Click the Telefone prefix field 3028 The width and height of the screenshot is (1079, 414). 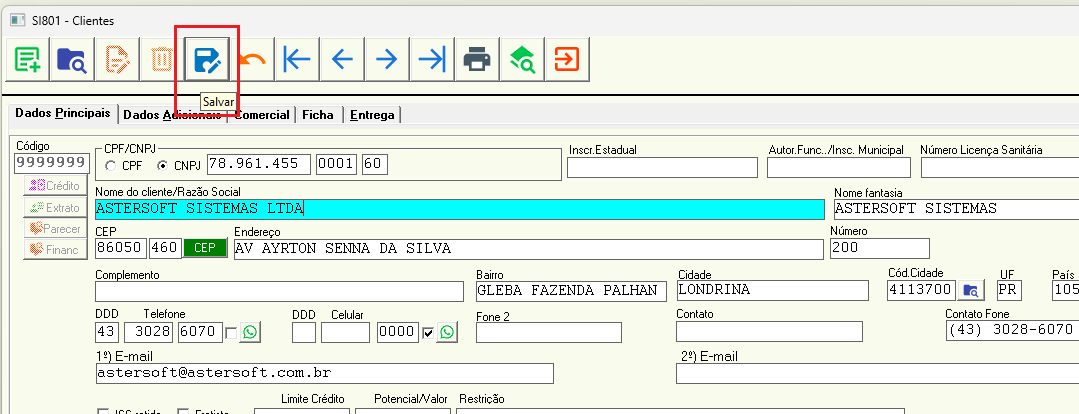pyautogui.click(x=149, y=332)
